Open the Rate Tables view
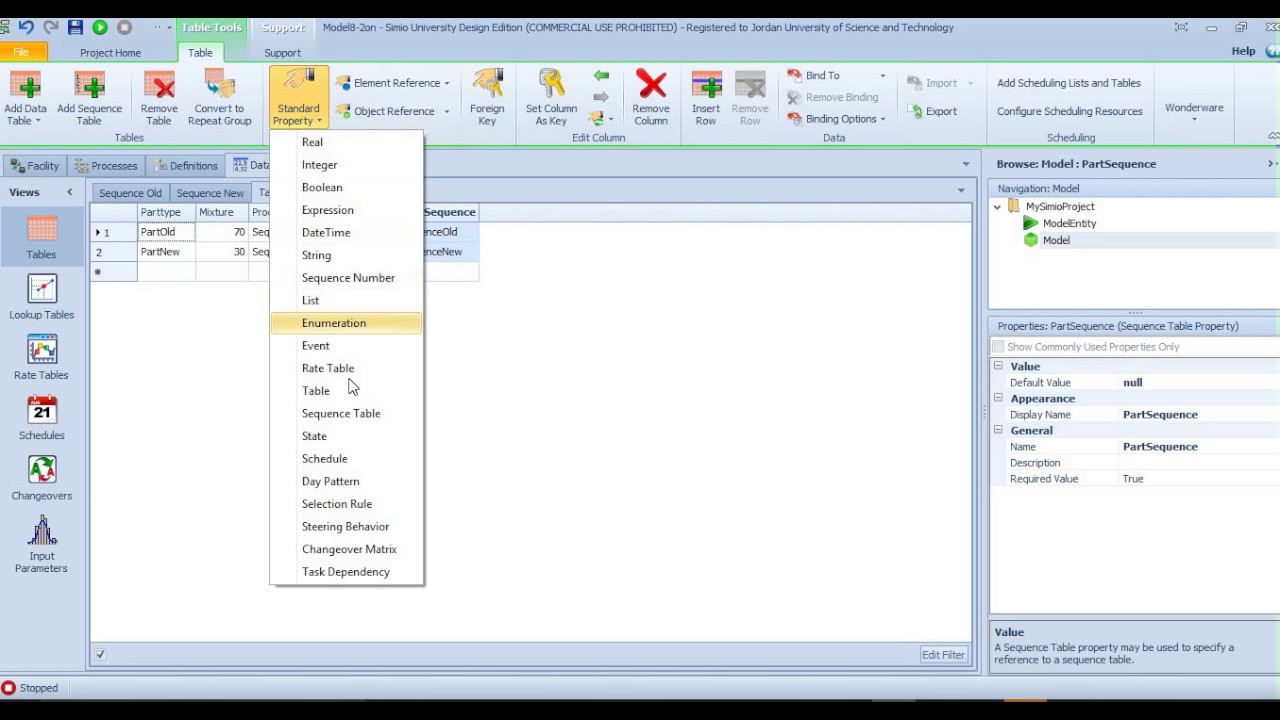1280x720 pixels. pyautogui.click(x=41, y=359)
